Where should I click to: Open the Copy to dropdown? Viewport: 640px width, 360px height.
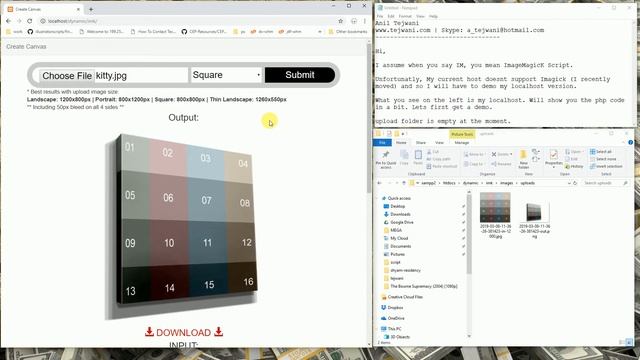474,164
